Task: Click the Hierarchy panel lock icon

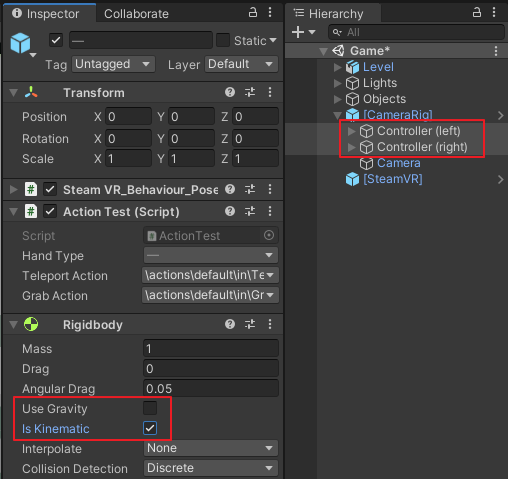Action: 477,13
